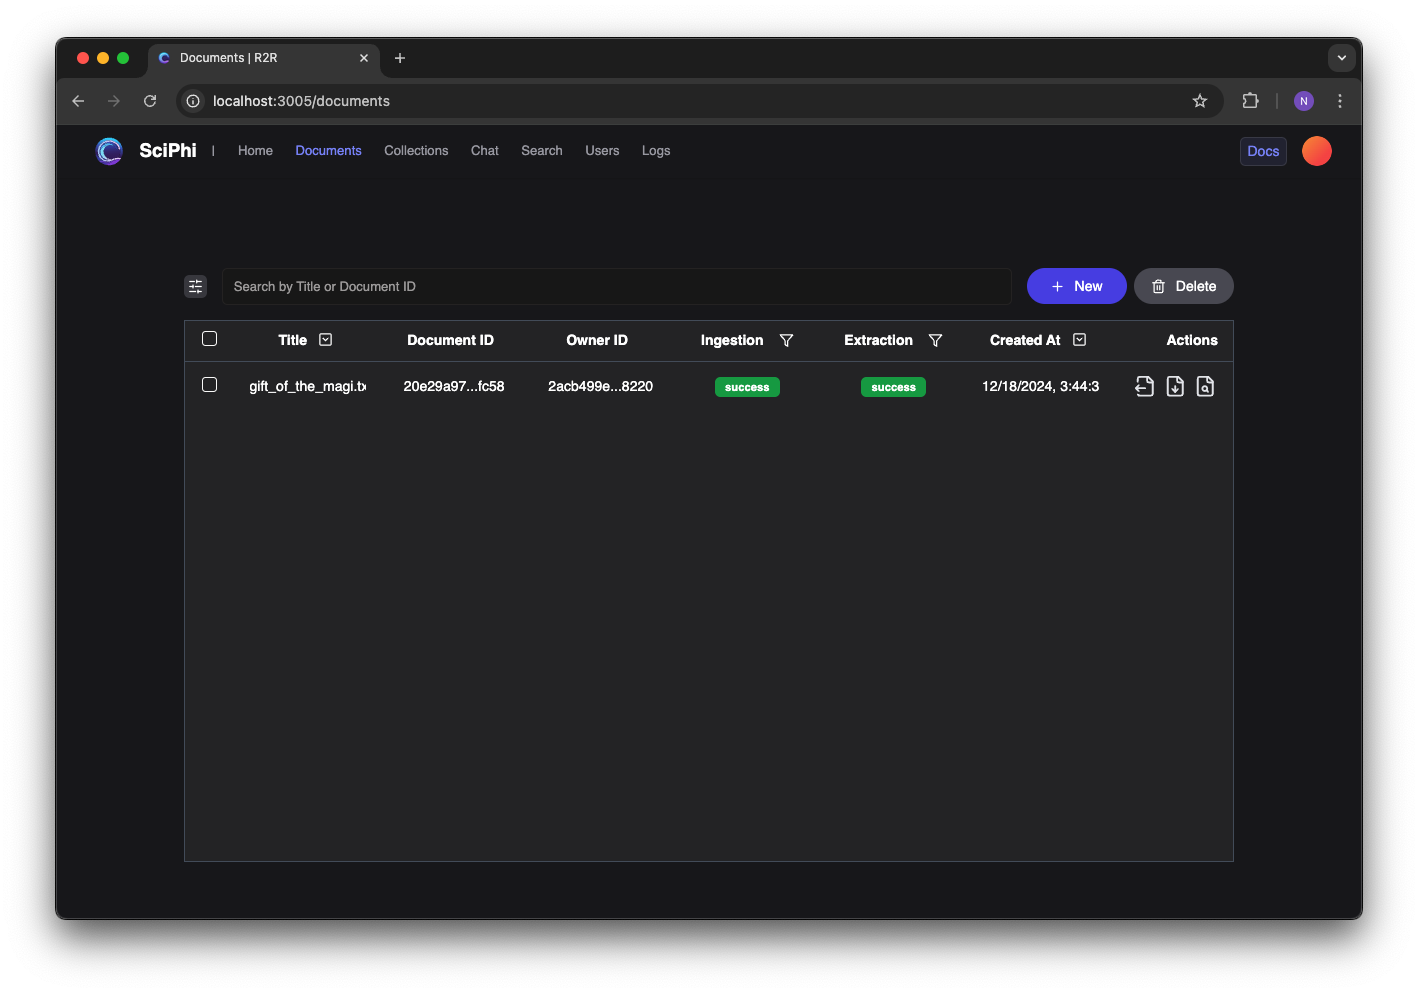The image size is (1418, 993).
Task: Bookmark this page with the star icon
Action: click(x=1200, y=101)
